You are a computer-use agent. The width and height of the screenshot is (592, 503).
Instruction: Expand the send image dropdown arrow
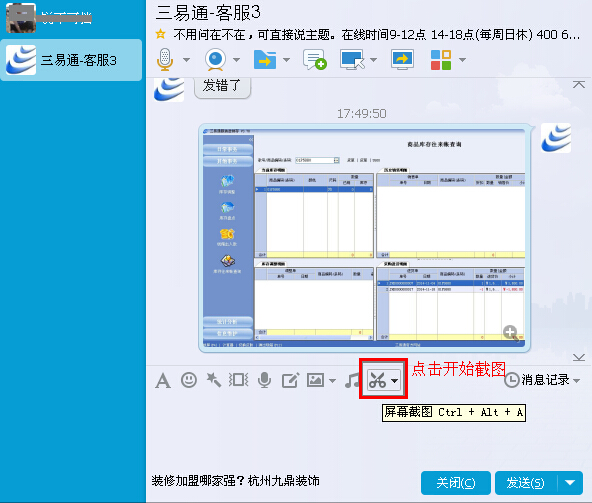tap(332, 381)
